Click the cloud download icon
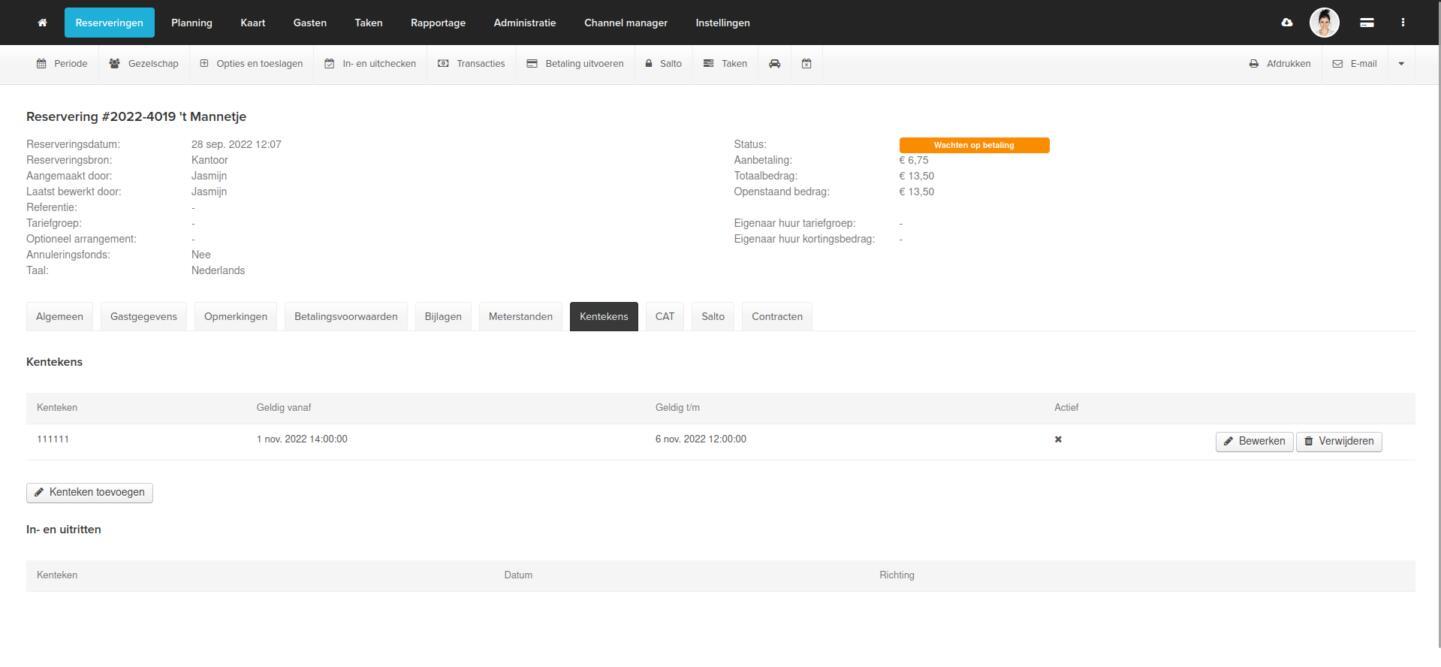Screen dimensions: 1441x667 click(1286, 23)
